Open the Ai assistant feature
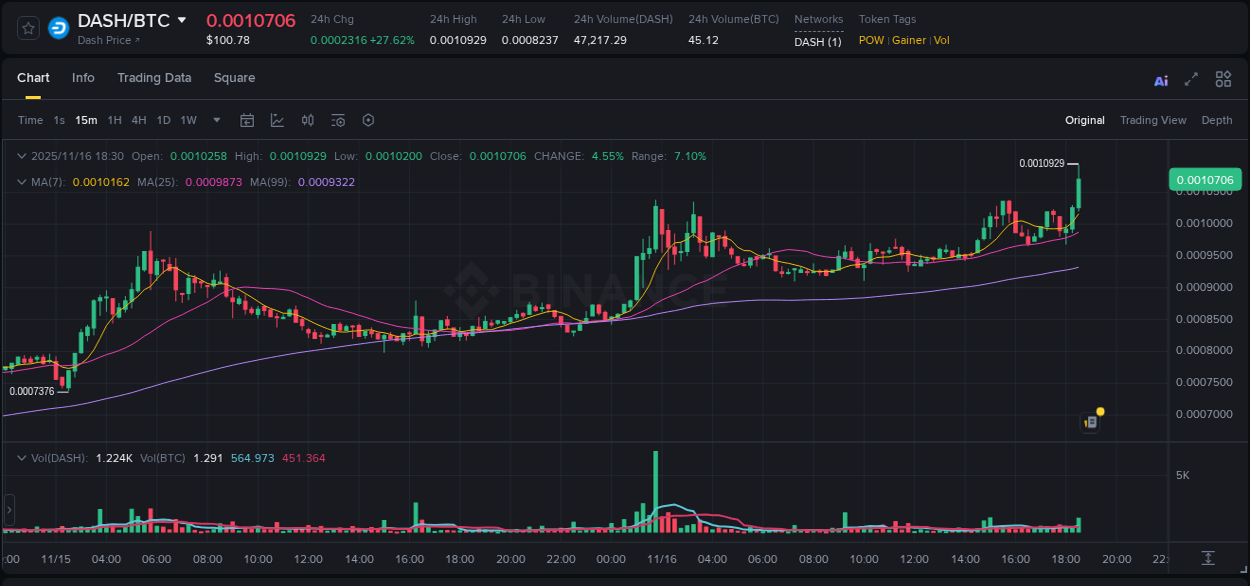The width and height of the screenshot is (1250, 586). coord(1160,80)
